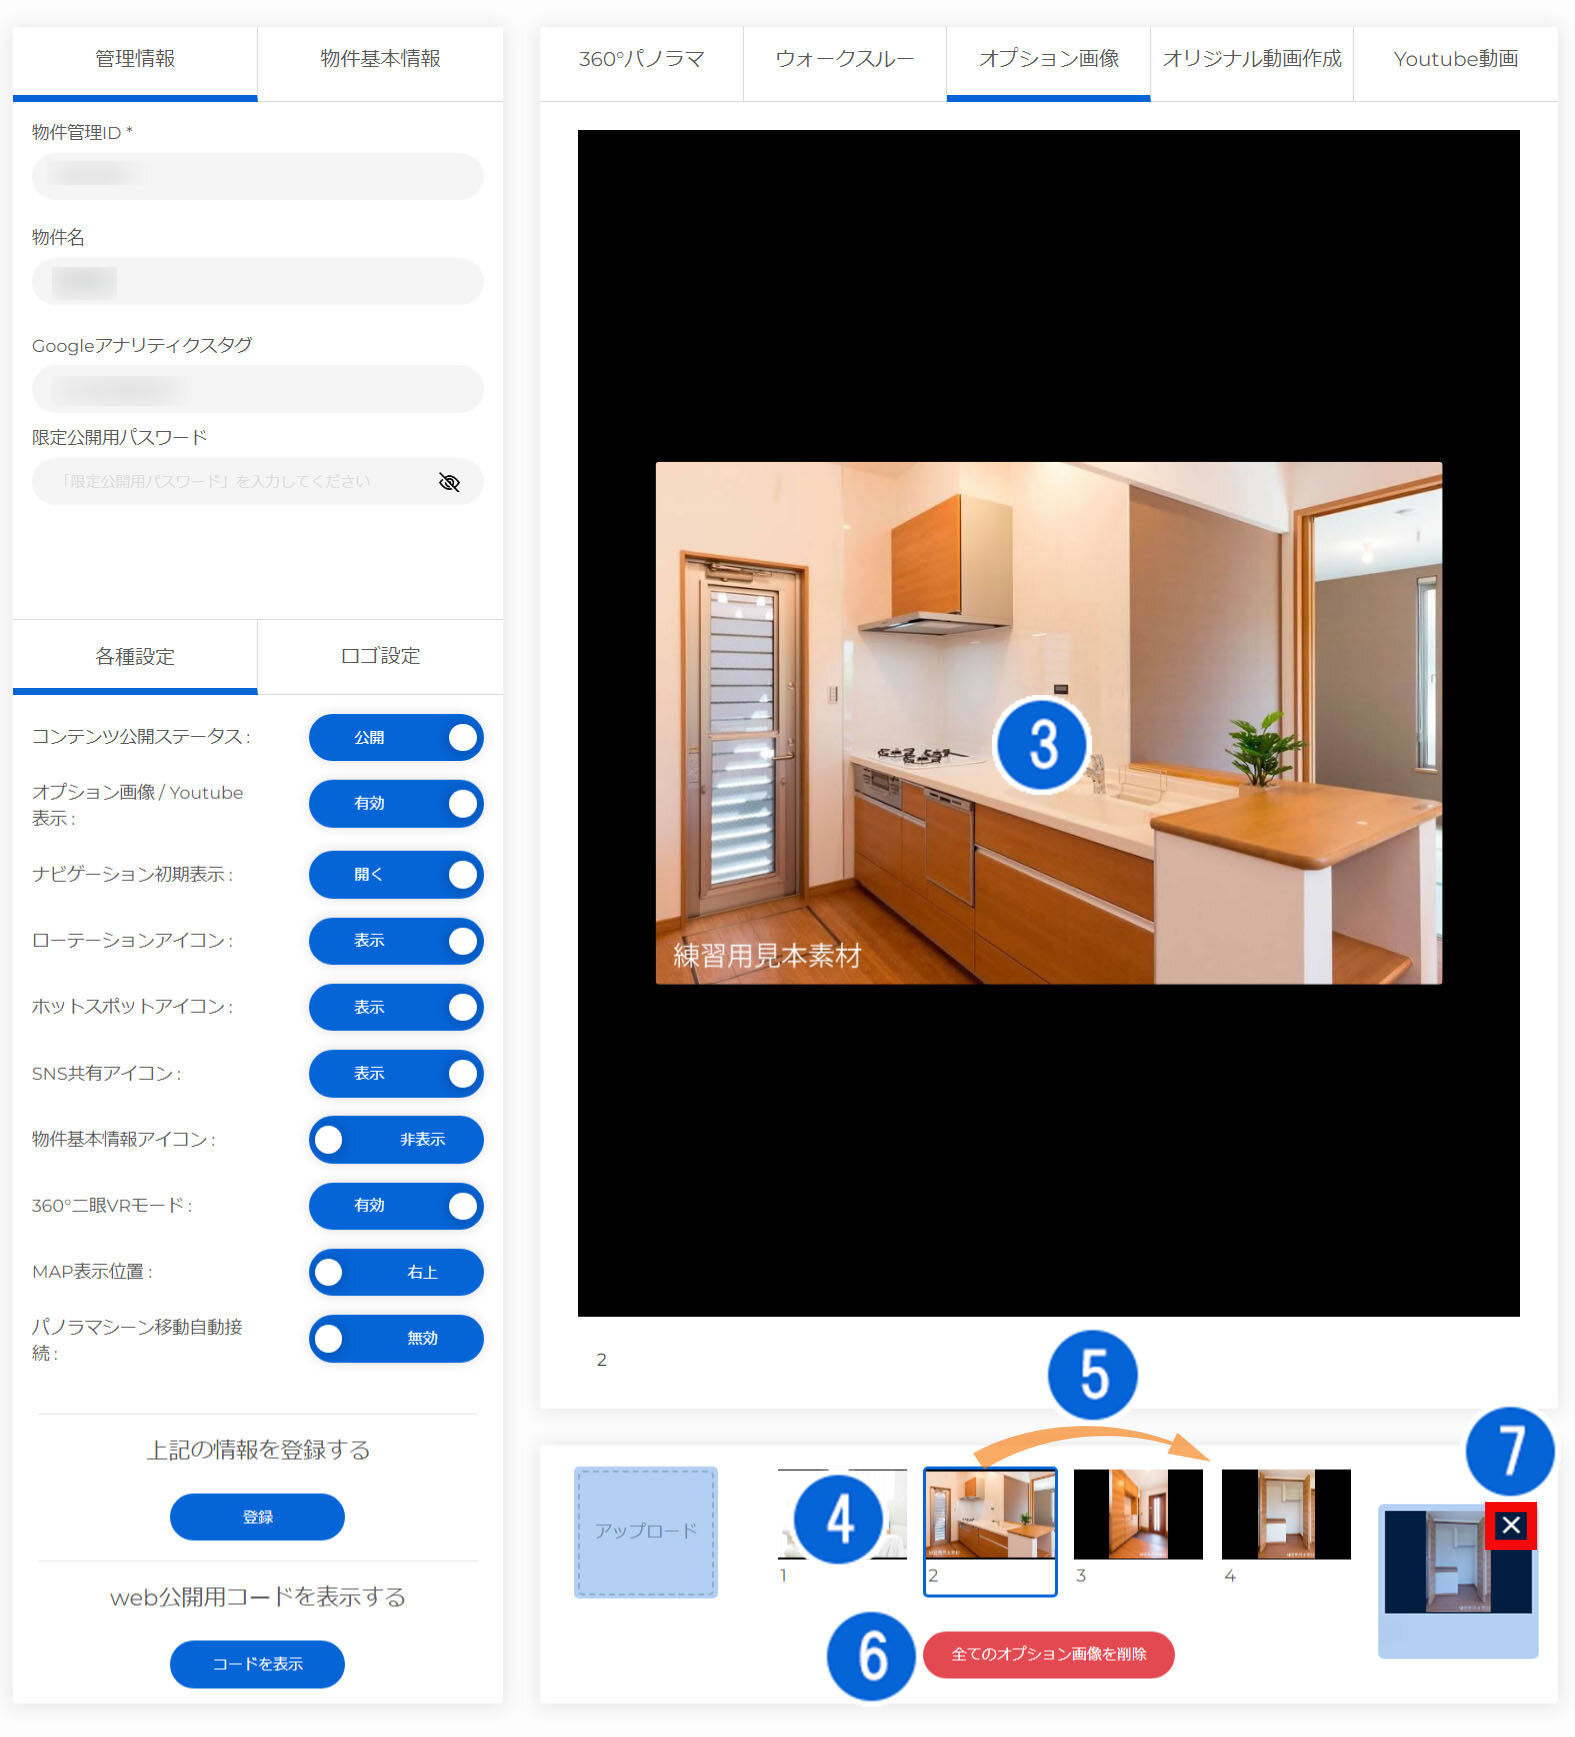Click the アップロード drop area

(645, 1531)
